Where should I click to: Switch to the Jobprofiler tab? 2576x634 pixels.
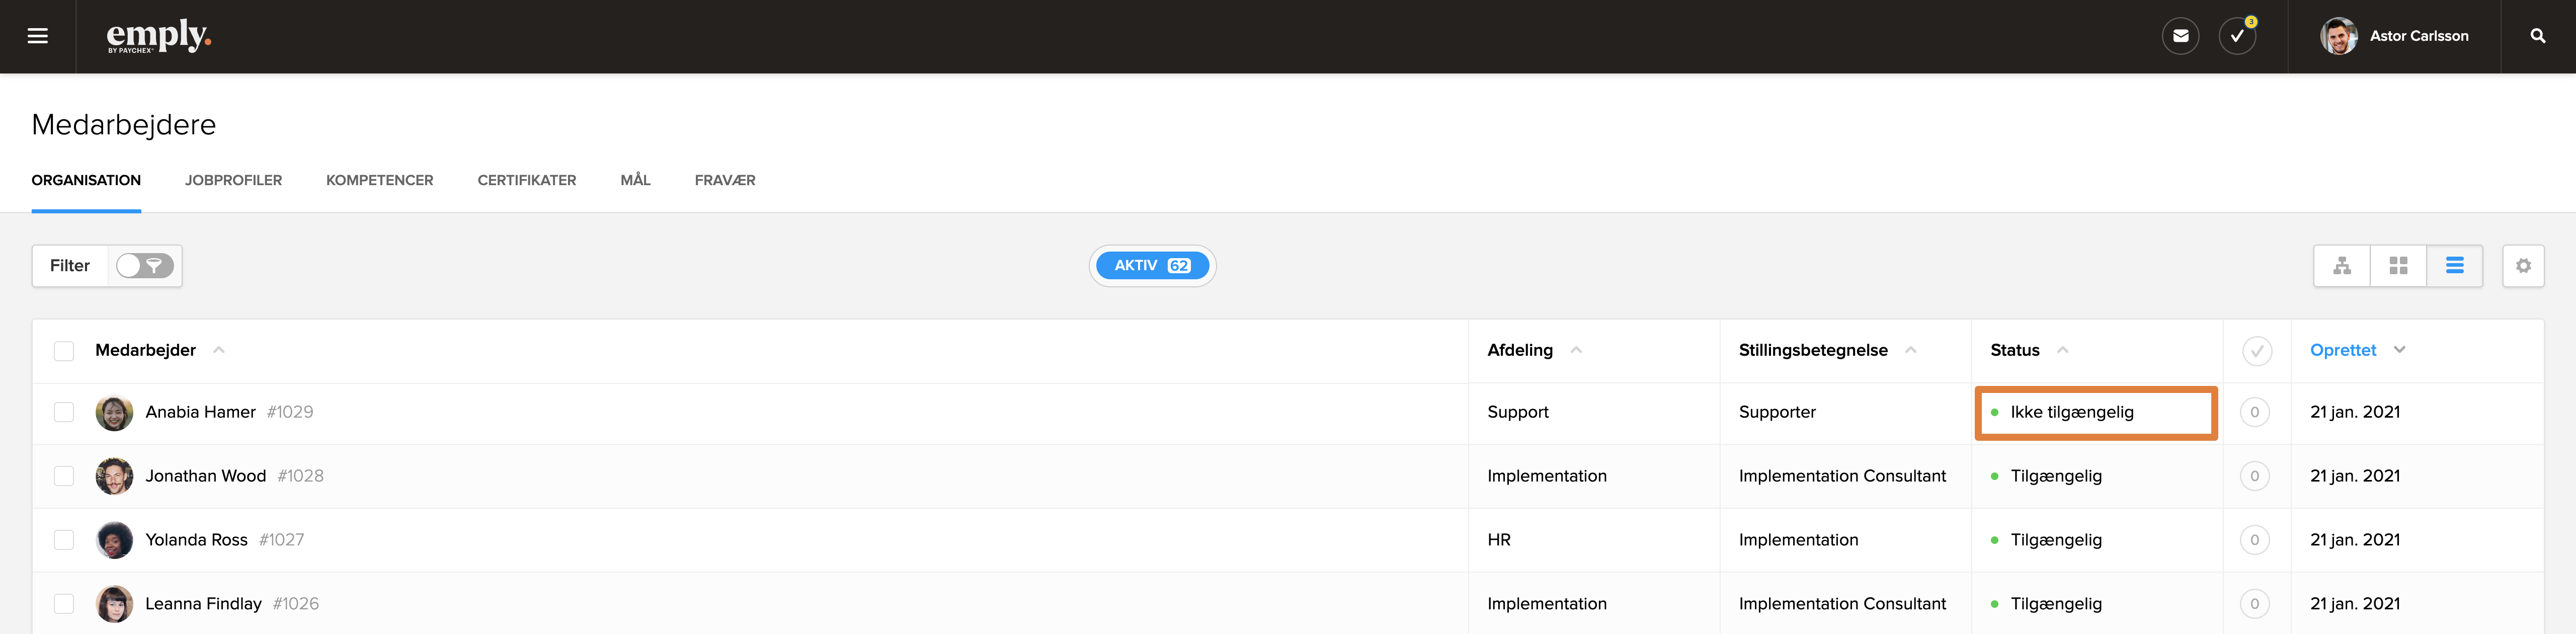[233, 180]
